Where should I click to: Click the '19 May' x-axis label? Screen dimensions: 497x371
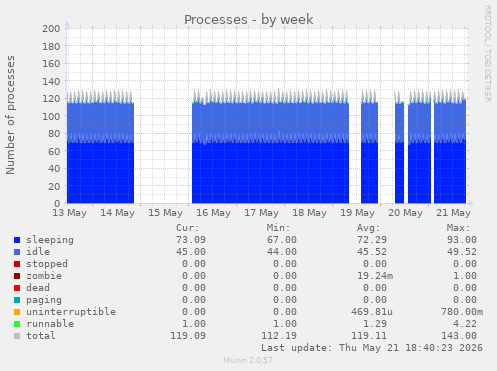(357, 213)
